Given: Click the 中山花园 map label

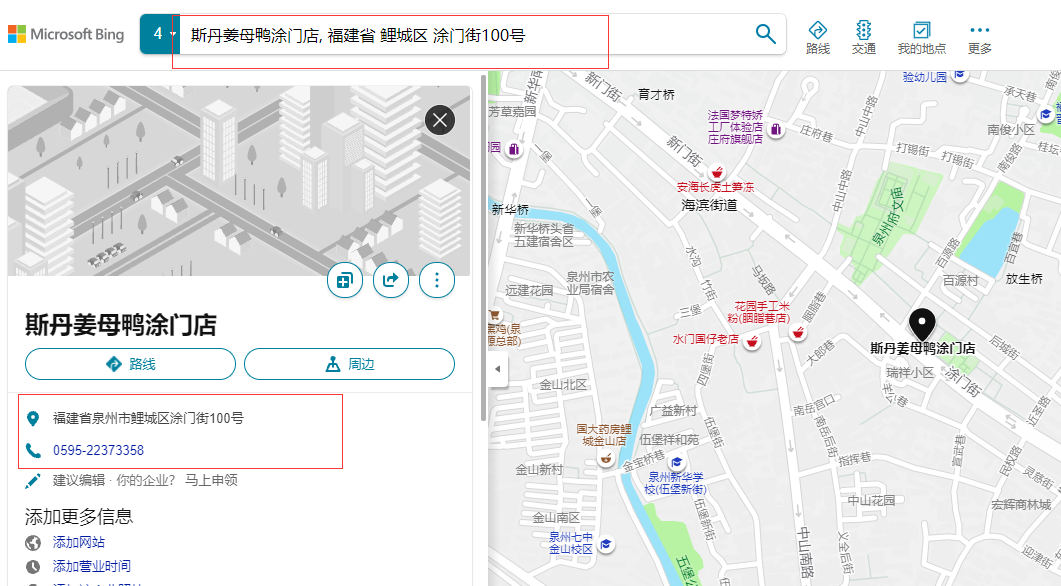Looking at the screenshot, I should click(872, 501).
